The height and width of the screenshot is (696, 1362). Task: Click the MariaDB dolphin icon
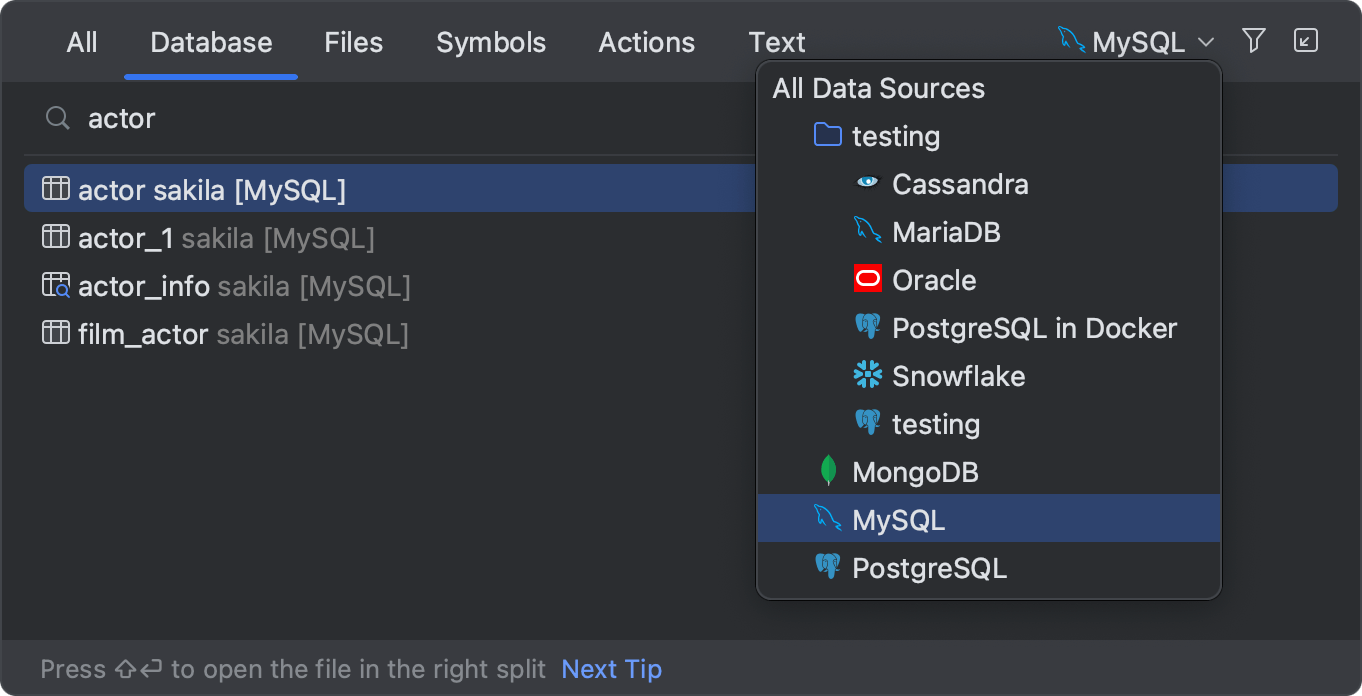click(x=869, y=231)
